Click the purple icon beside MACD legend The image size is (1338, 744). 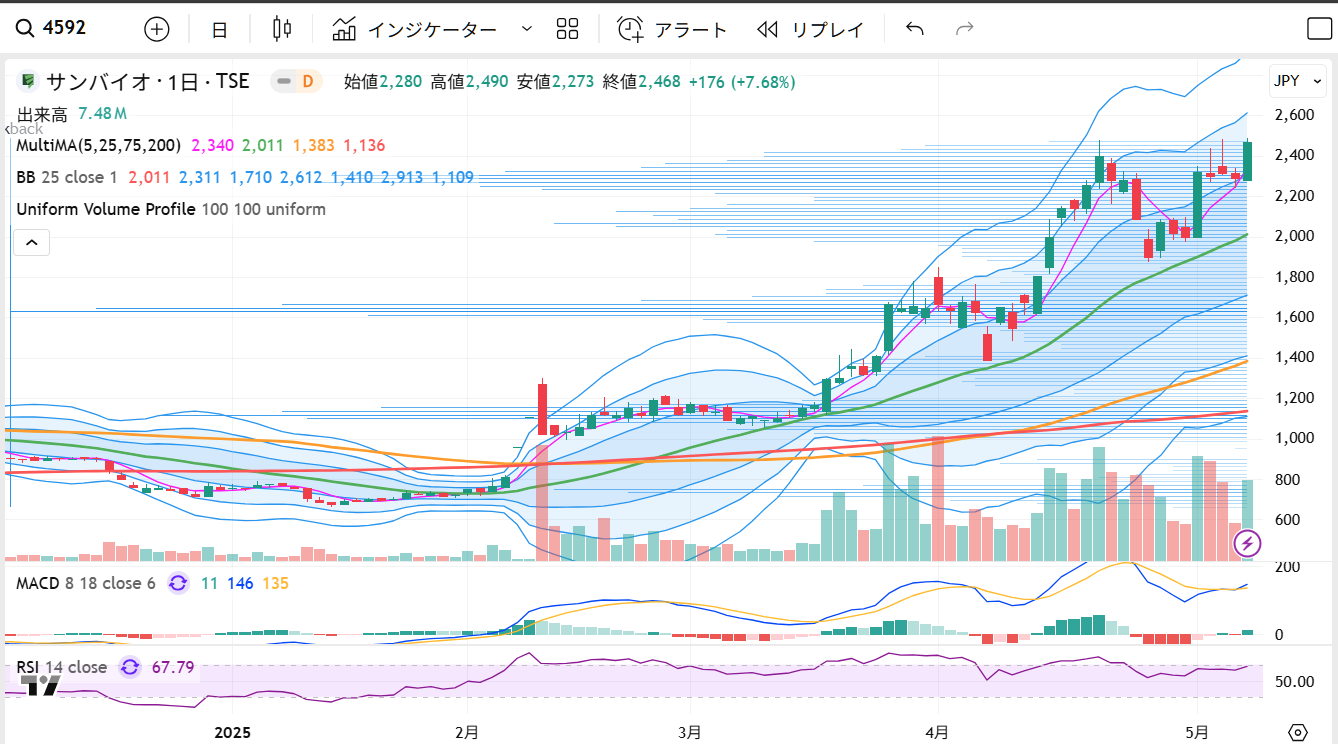tap(178, 583)
